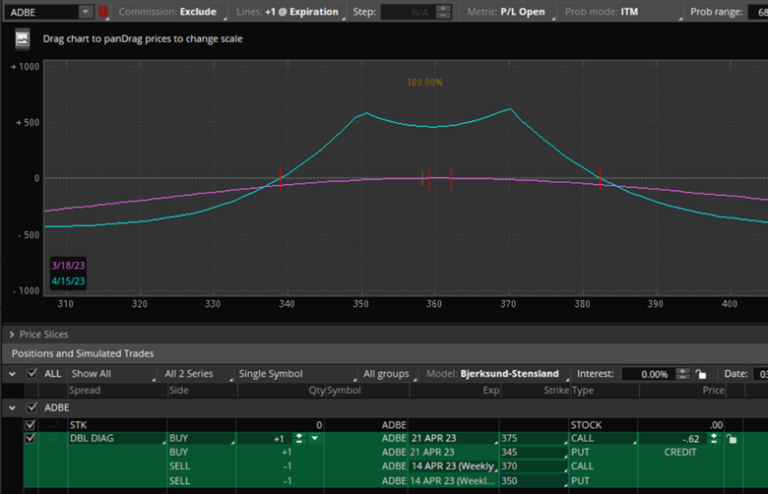This screenshot has width=768, height=494.
Task: Open the Single Symbol dropdown
Action: coord(297,374)
